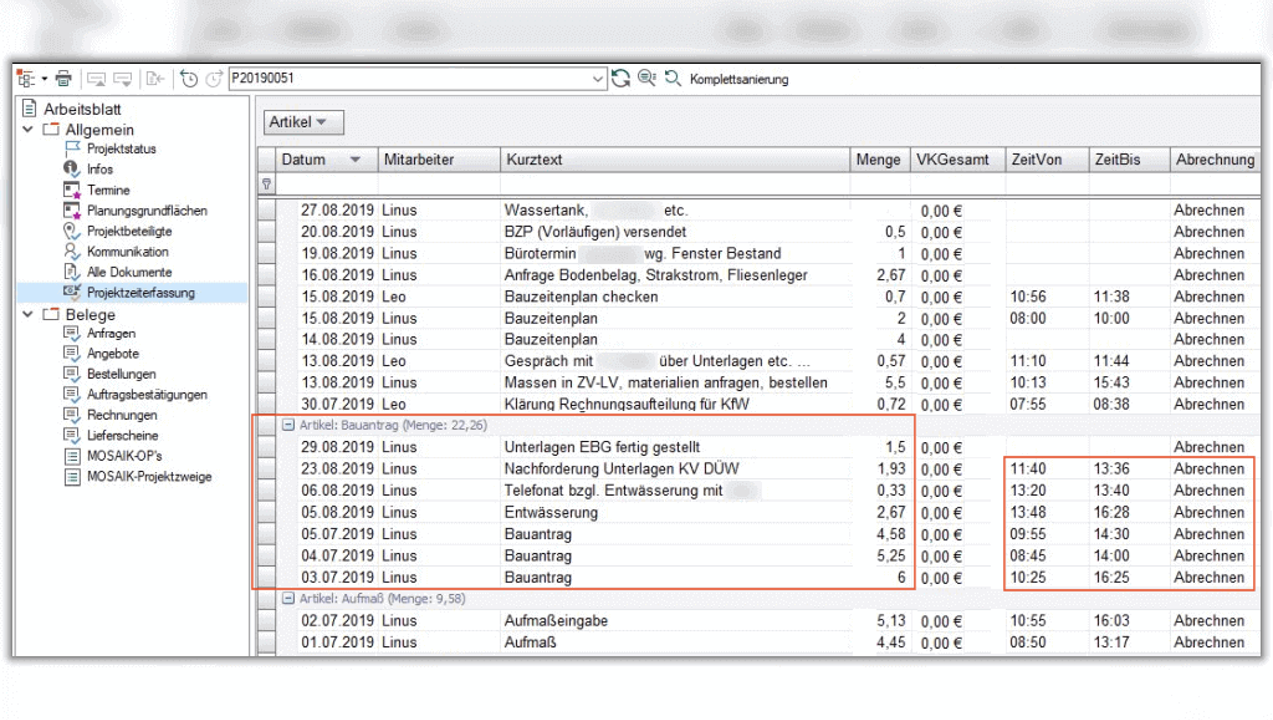
Task: Click the print icon in the toolbar
Action: pos(64,78)
